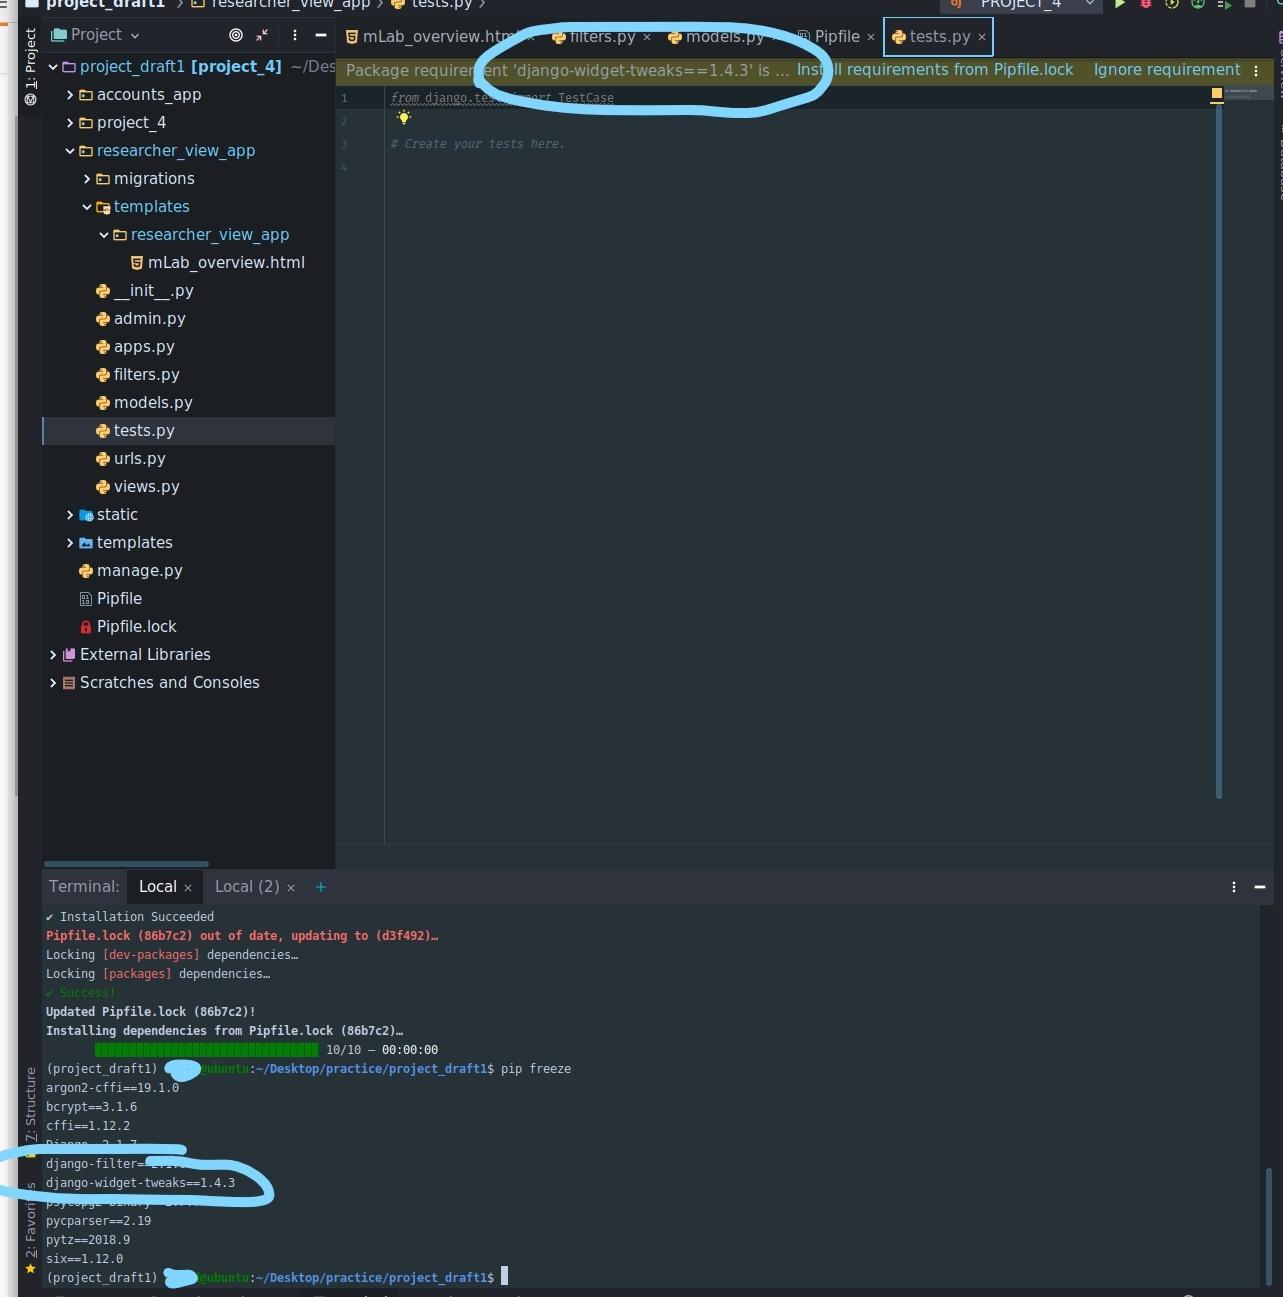Hide the Project tool window
The width and height of the screenshot is (1283, 1297).
(x=320, y=35)
